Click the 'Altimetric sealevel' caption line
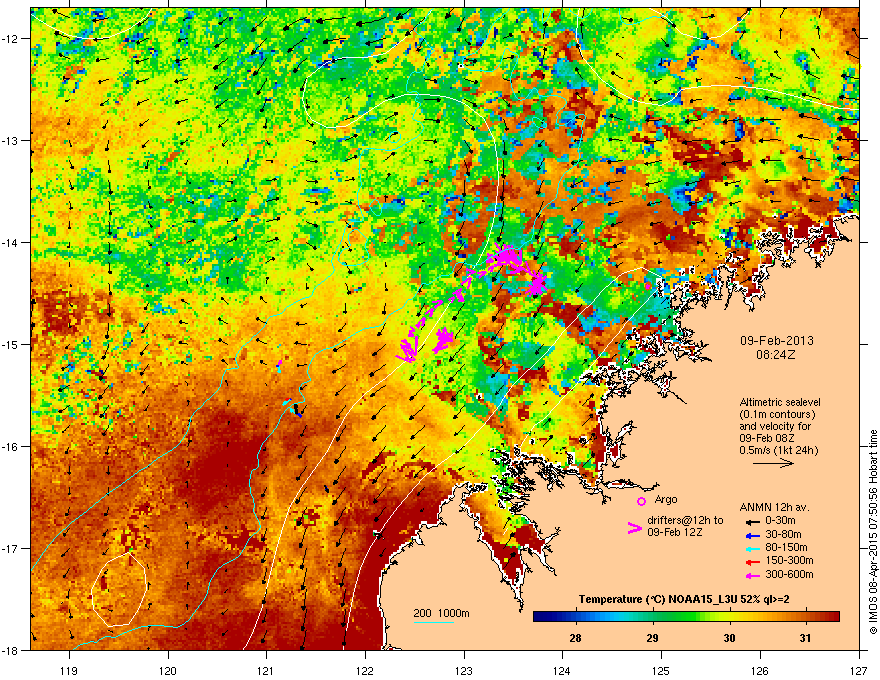This screenshot has height=680, width=880. 780,402
